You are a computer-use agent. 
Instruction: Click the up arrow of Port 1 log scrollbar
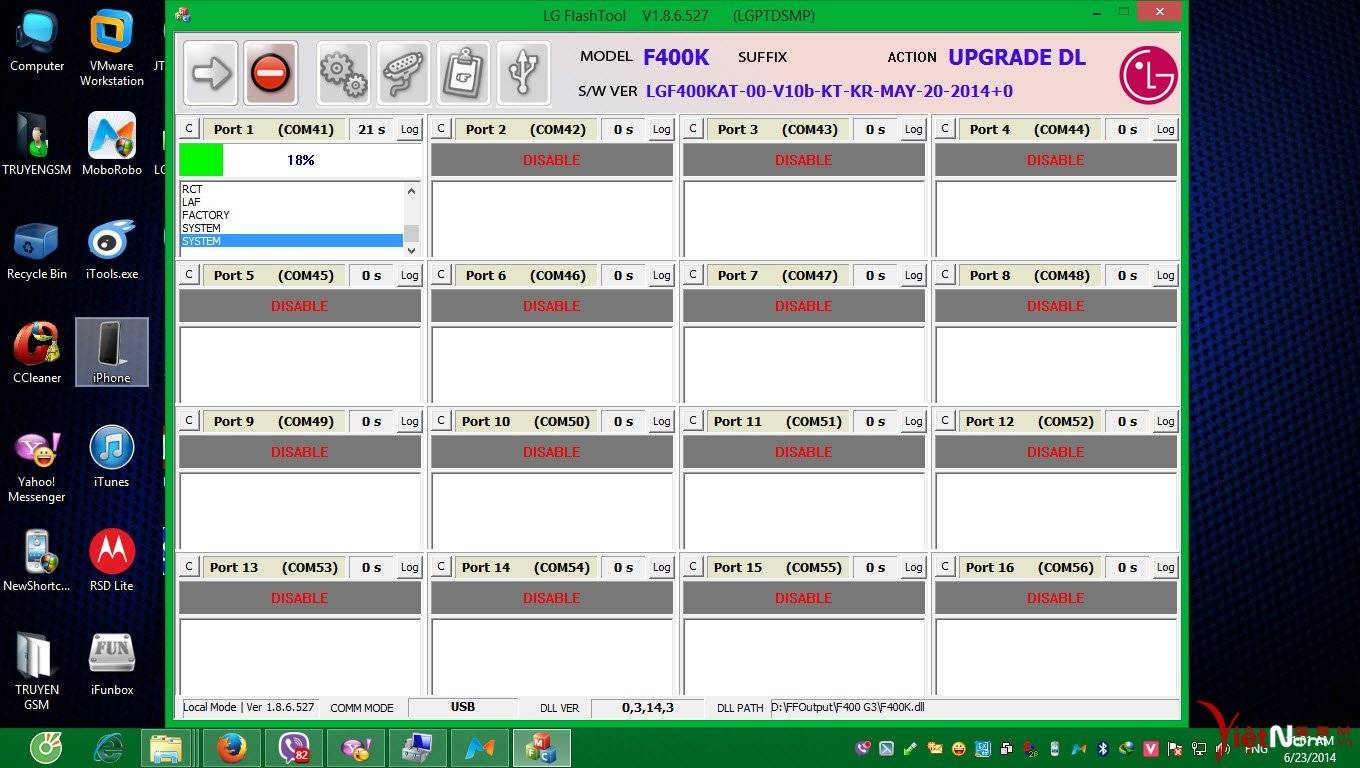tap(411, 190)
